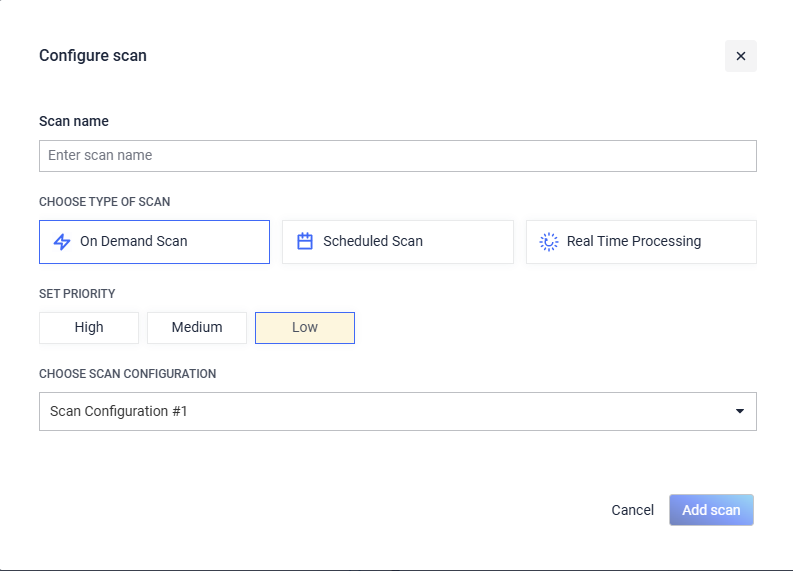Screen dimensions: 793x571
Task: Click the spinning Real Time Processing icon
Action: [x=549, y=242]
